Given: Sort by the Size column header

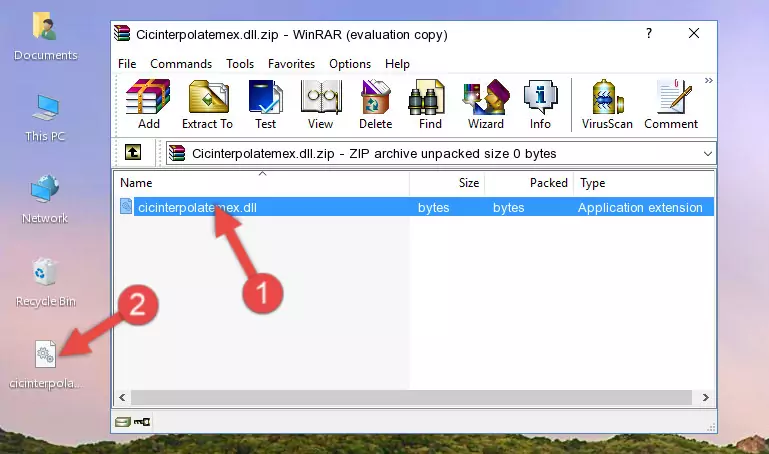Looking at the screenshot, I should (447, 183).
